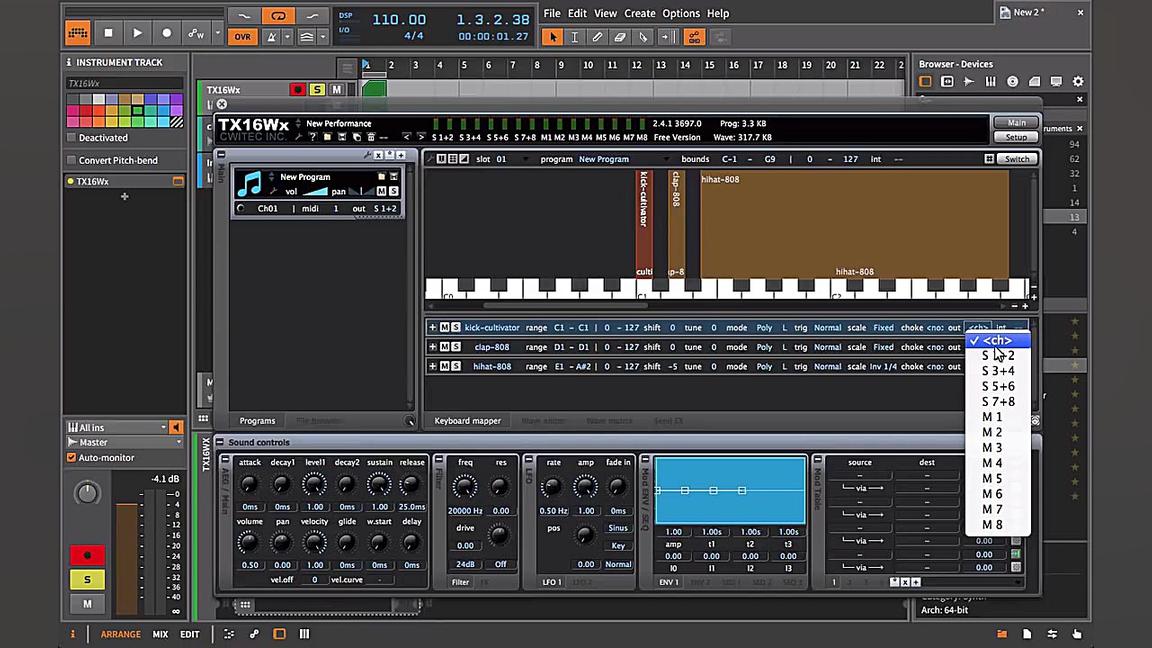Open the File menu
The width and height of the screenshot is (1152, 648).
point(552,13)
